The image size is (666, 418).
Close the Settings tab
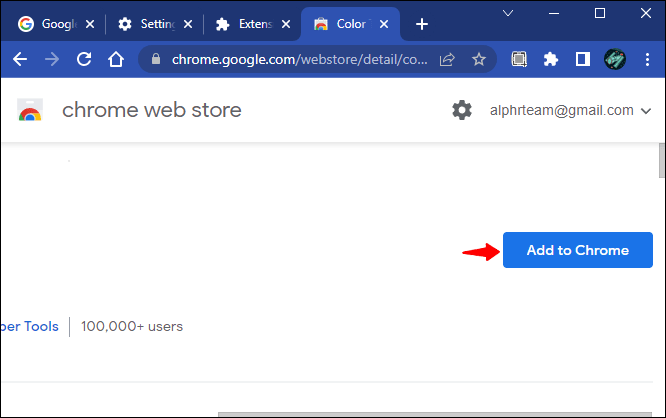(188, 24)
